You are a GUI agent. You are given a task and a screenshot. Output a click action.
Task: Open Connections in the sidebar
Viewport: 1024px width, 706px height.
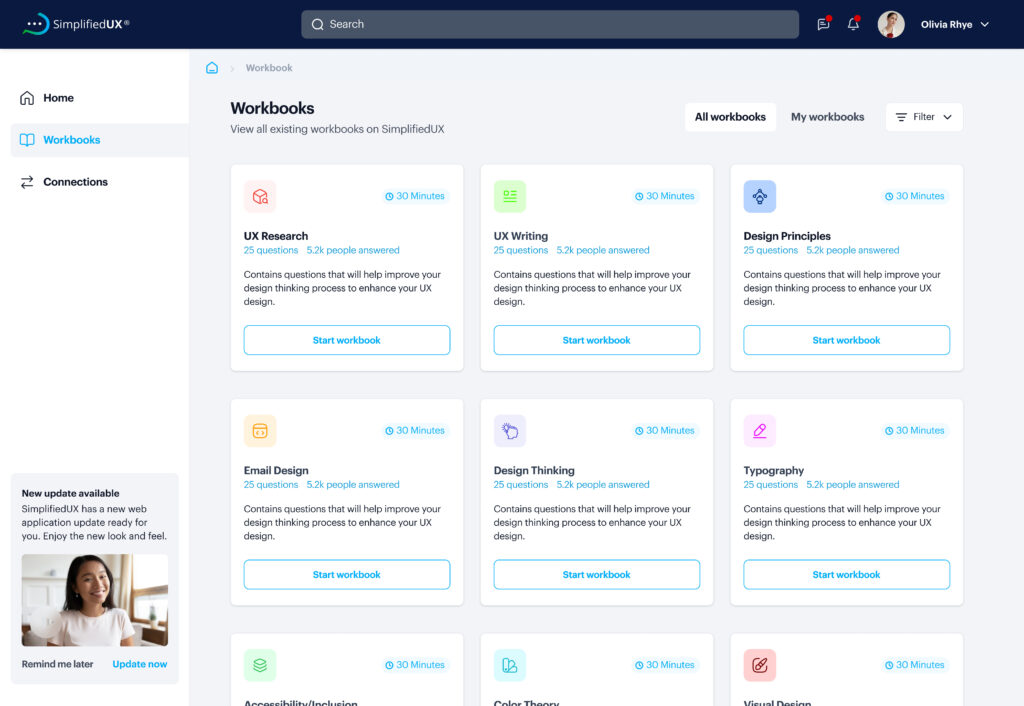[100, 182]
